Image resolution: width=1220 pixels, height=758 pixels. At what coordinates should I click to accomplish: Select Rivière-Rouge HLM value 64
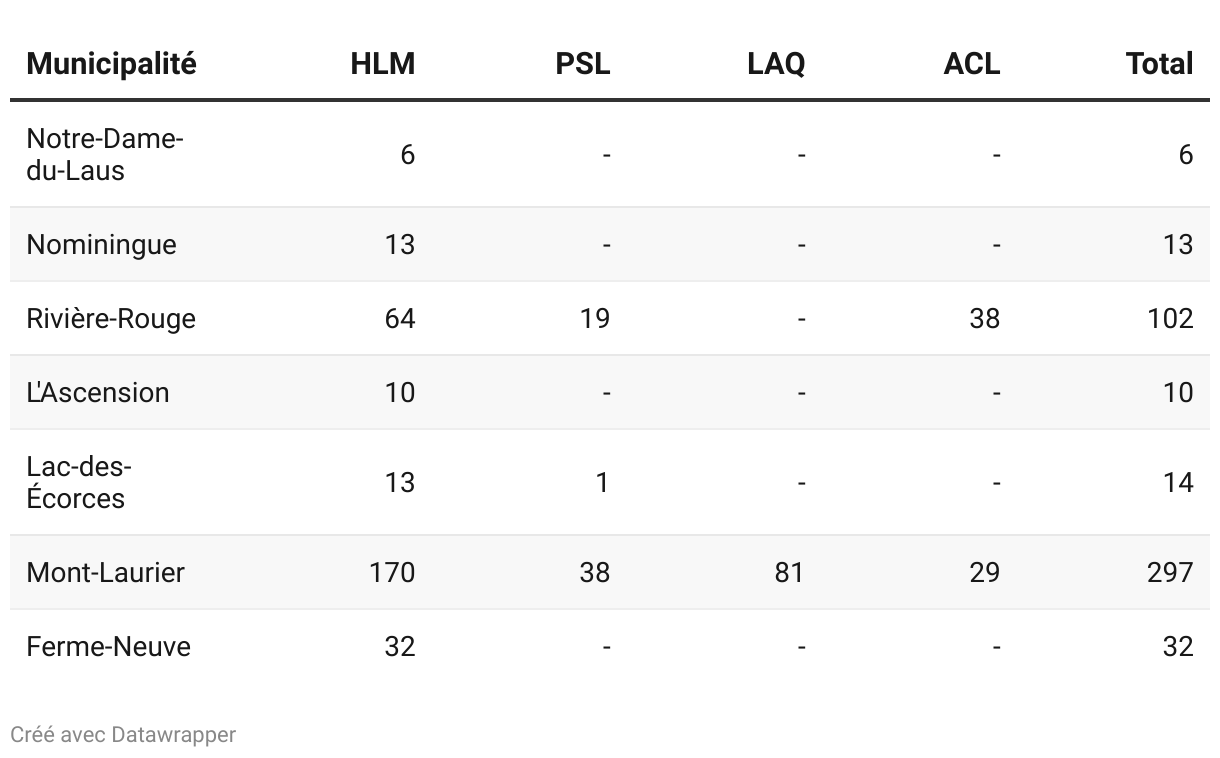pyautogui.click(x=399, y=318)
